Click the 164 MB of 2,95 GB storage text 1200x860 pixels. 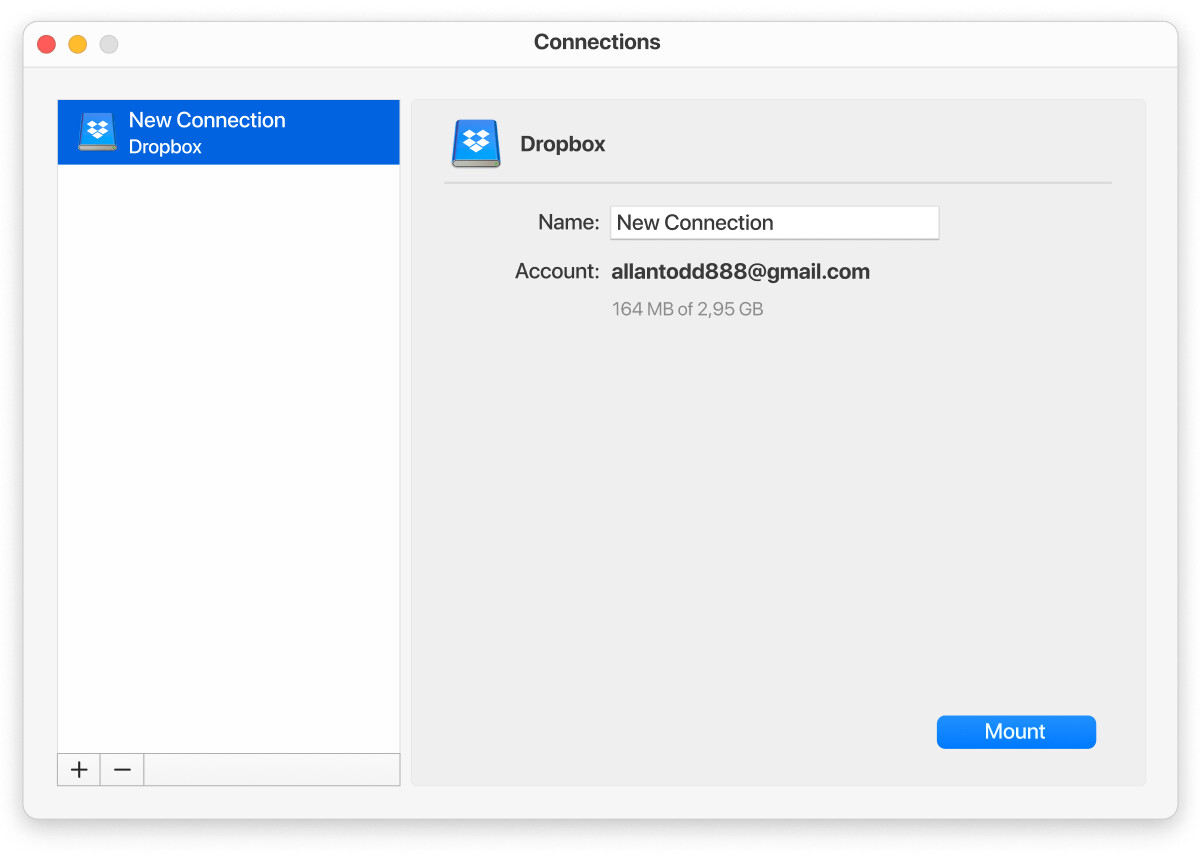pyautogui.click(x=687, y=310)
